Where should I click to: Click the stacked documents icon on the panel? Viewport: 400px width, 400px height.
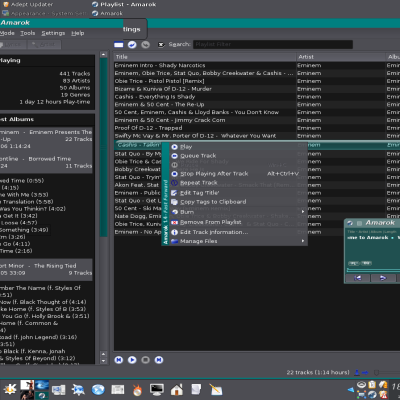196,389
